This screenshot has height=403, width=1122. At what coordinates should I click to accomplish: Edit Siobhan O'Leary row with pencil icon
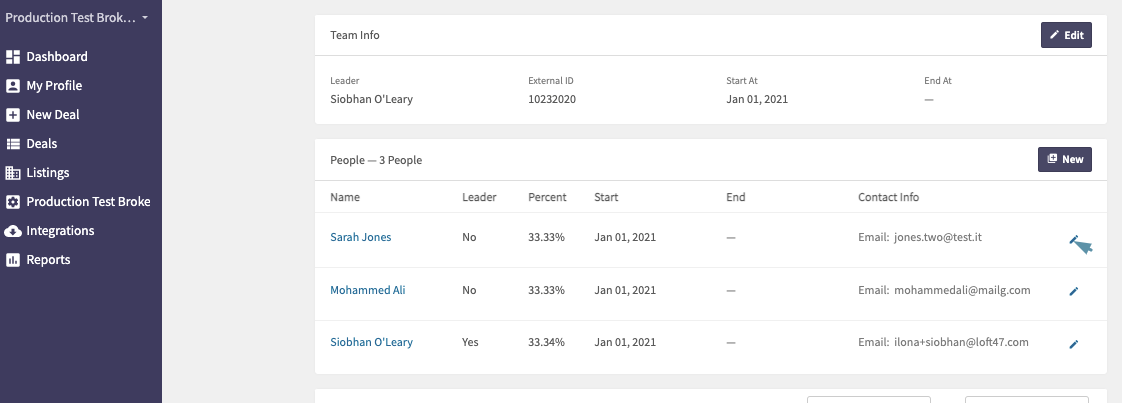pyautogui.click(x=1073, y=344)
